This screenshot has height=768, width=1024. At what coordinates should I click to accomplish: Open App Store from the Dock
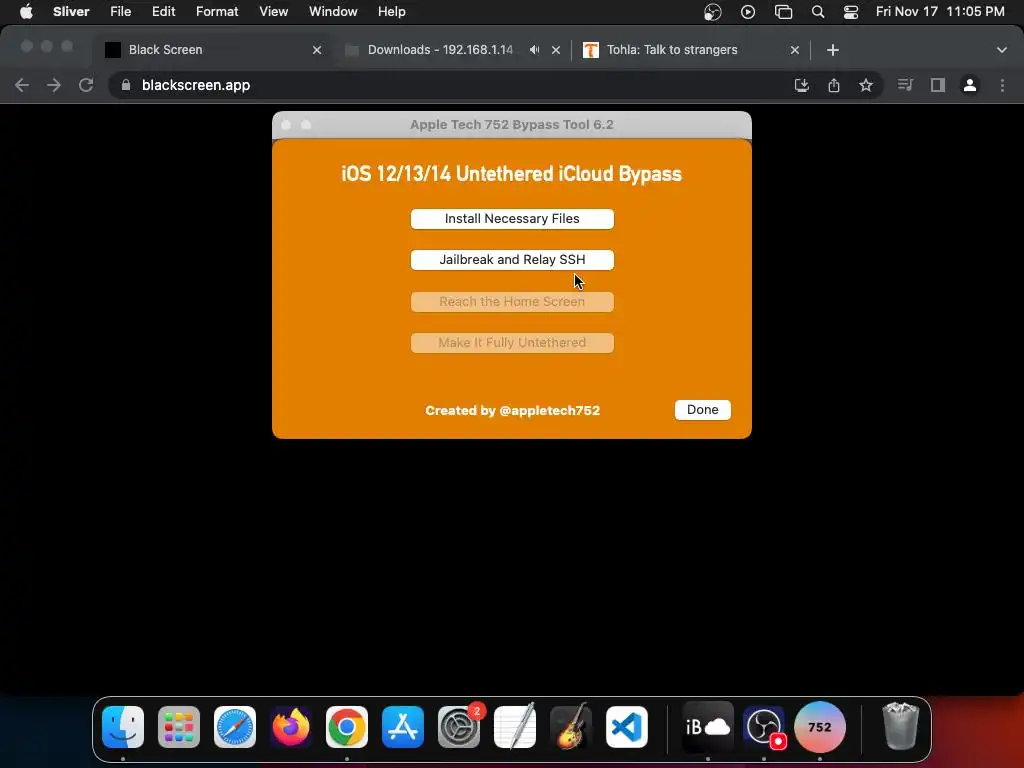click(403, 727)
